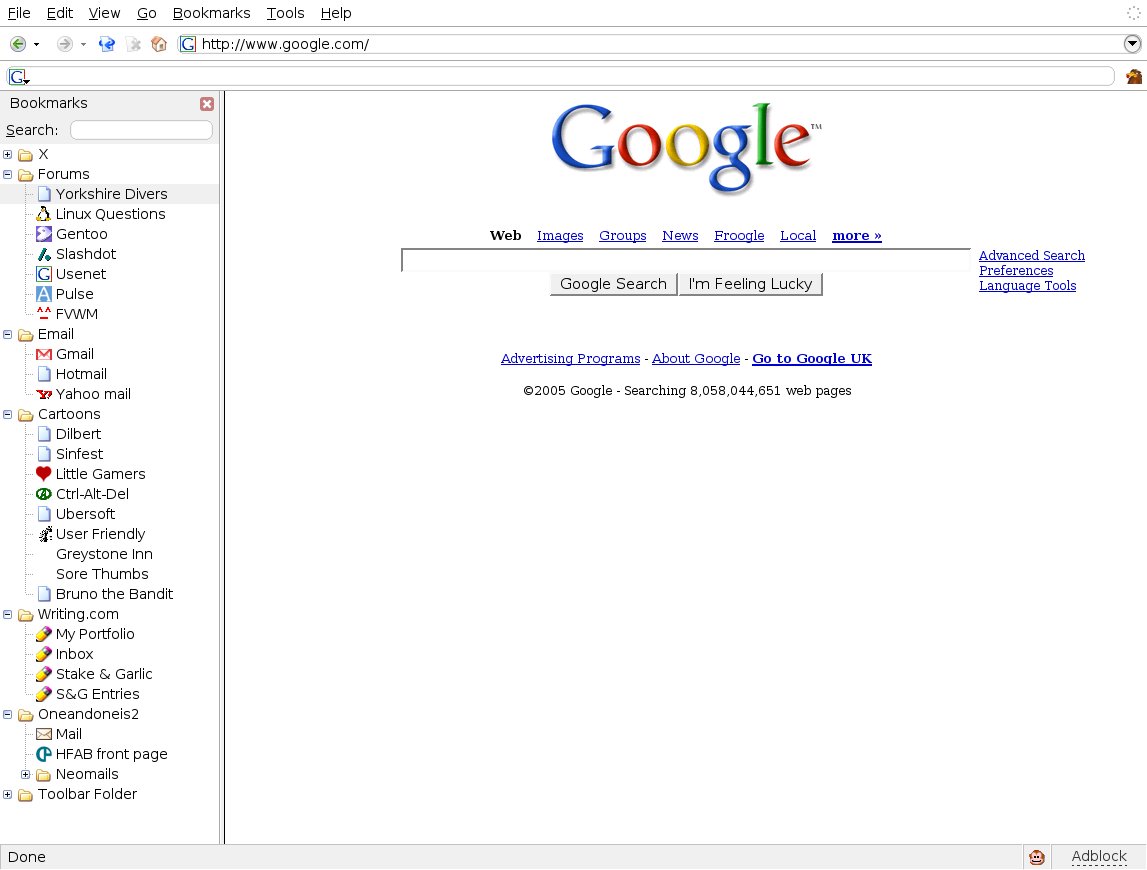Expand the Toolbar Folder
Viewport: 1147px width, 870px height.
click(7, 794)
